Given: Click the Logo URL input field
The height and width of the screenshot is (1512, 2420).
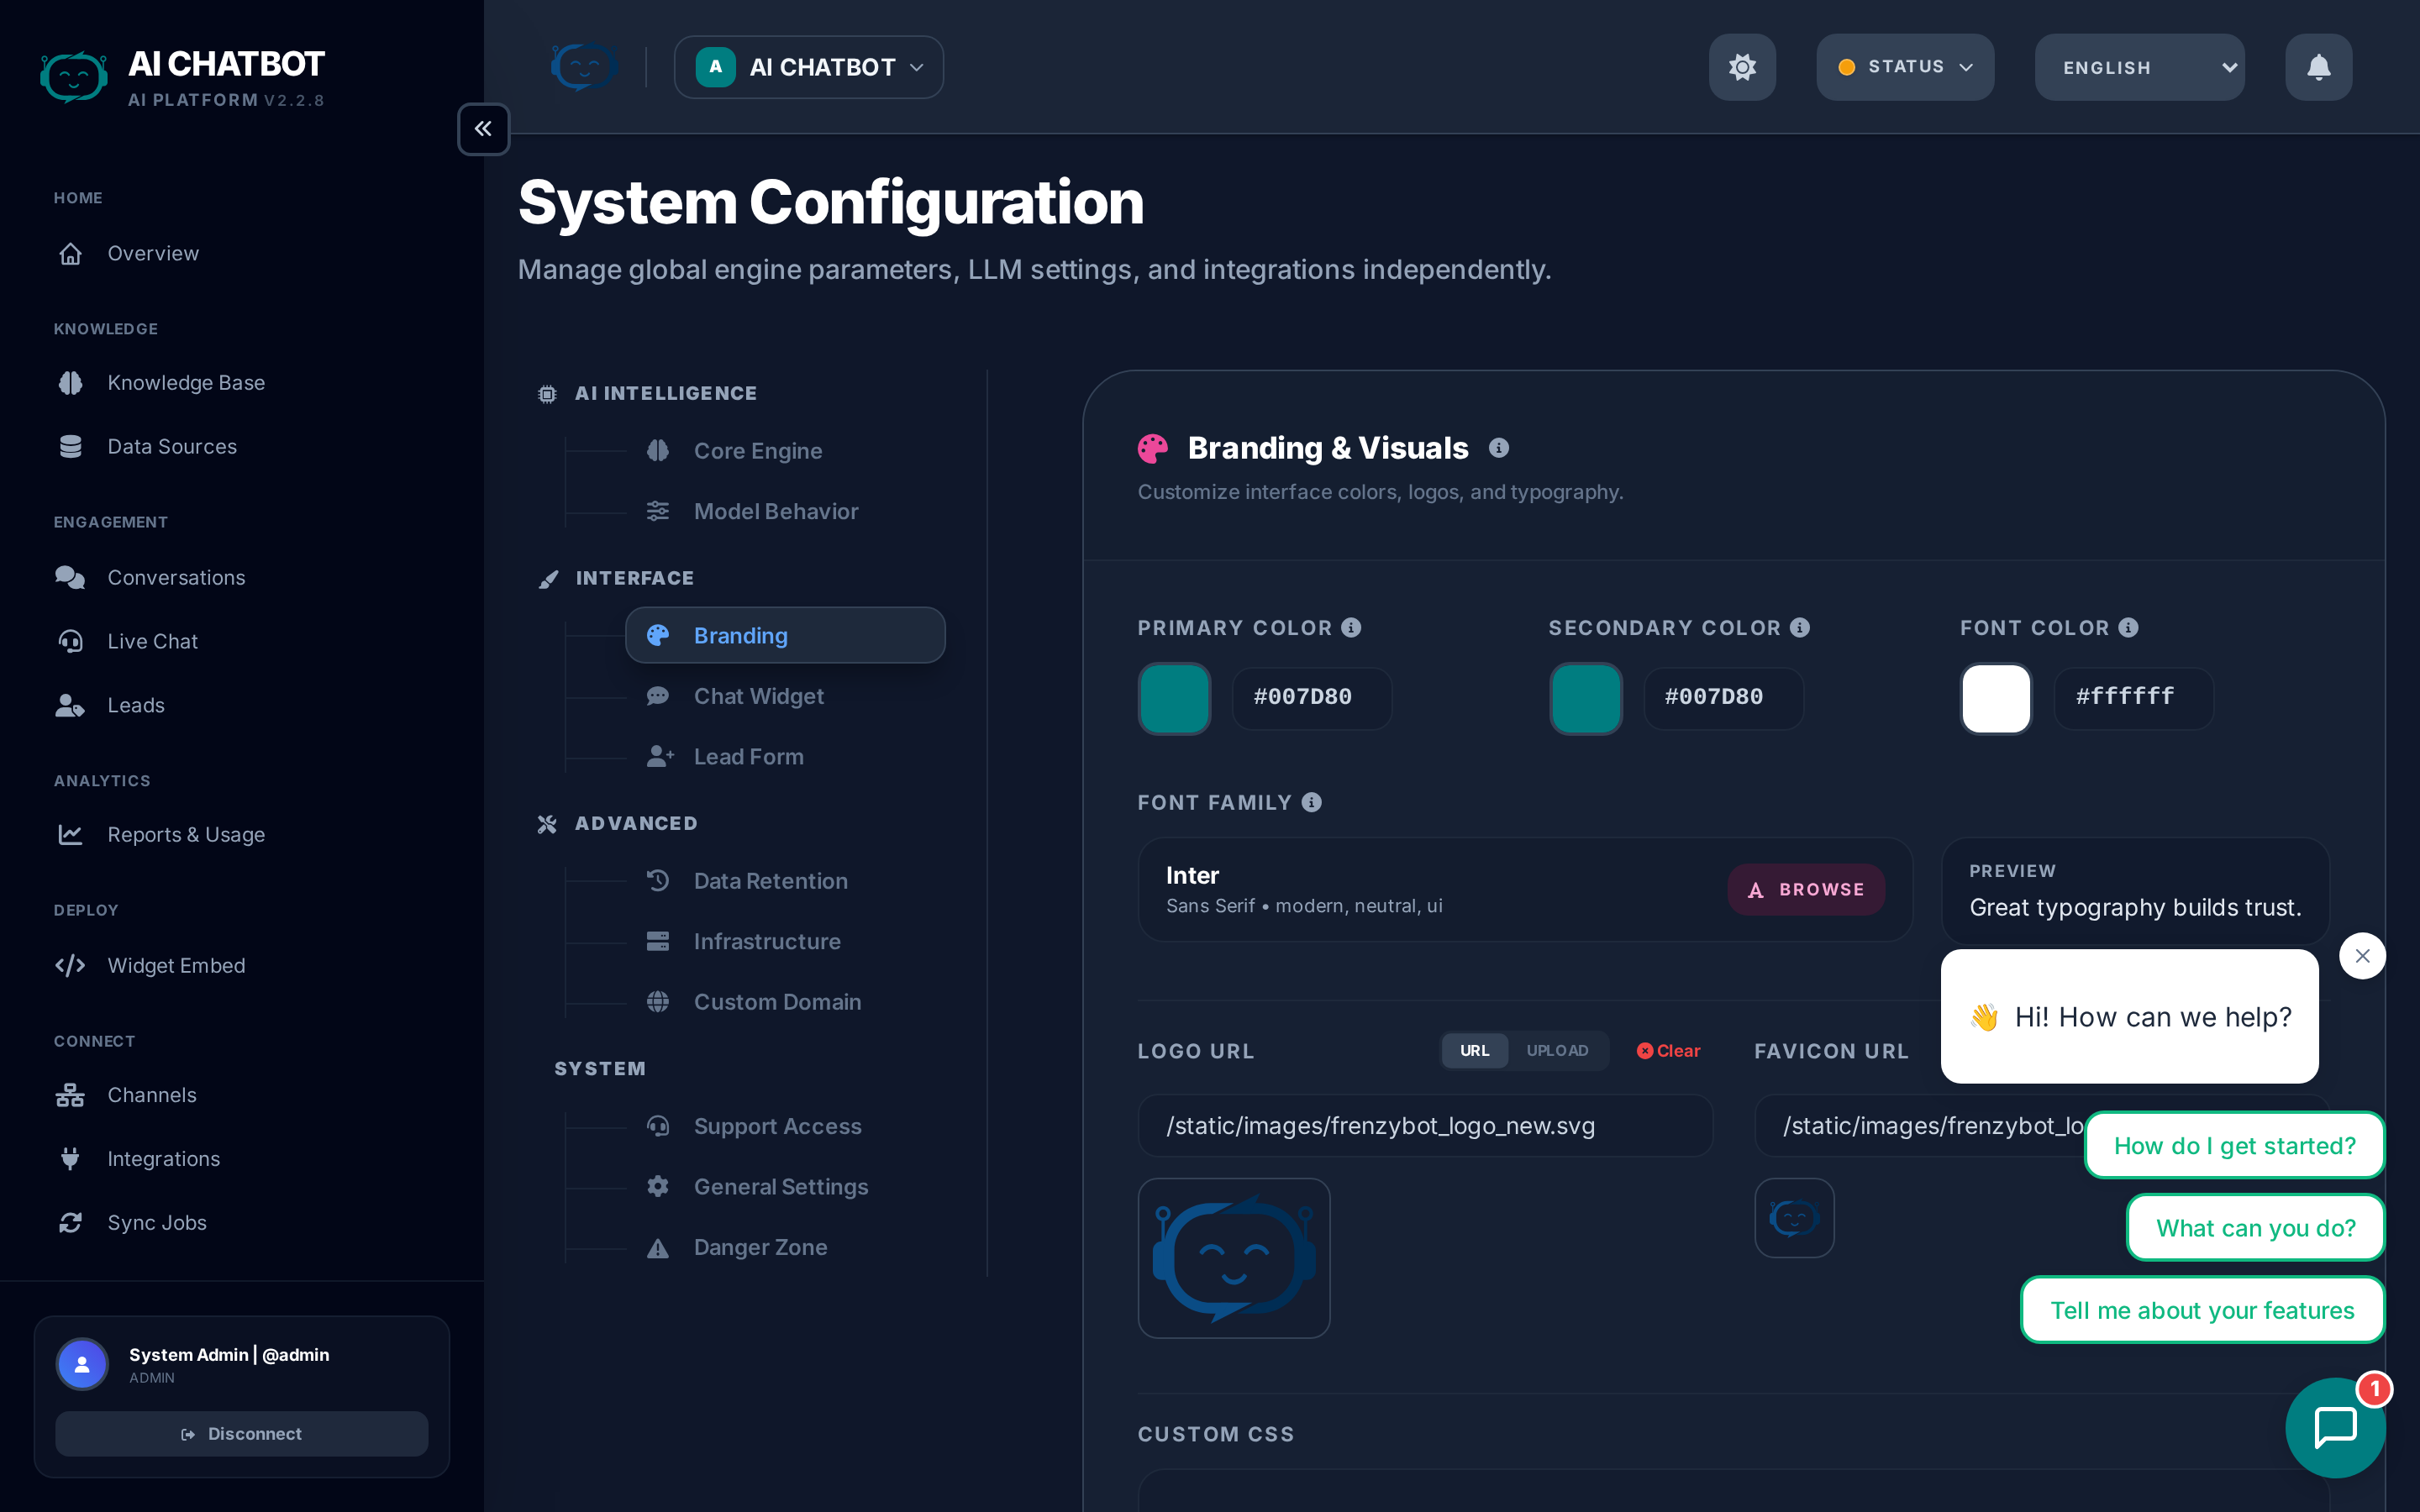Looking at the screenshot, I should [x=1424, y=1126].
